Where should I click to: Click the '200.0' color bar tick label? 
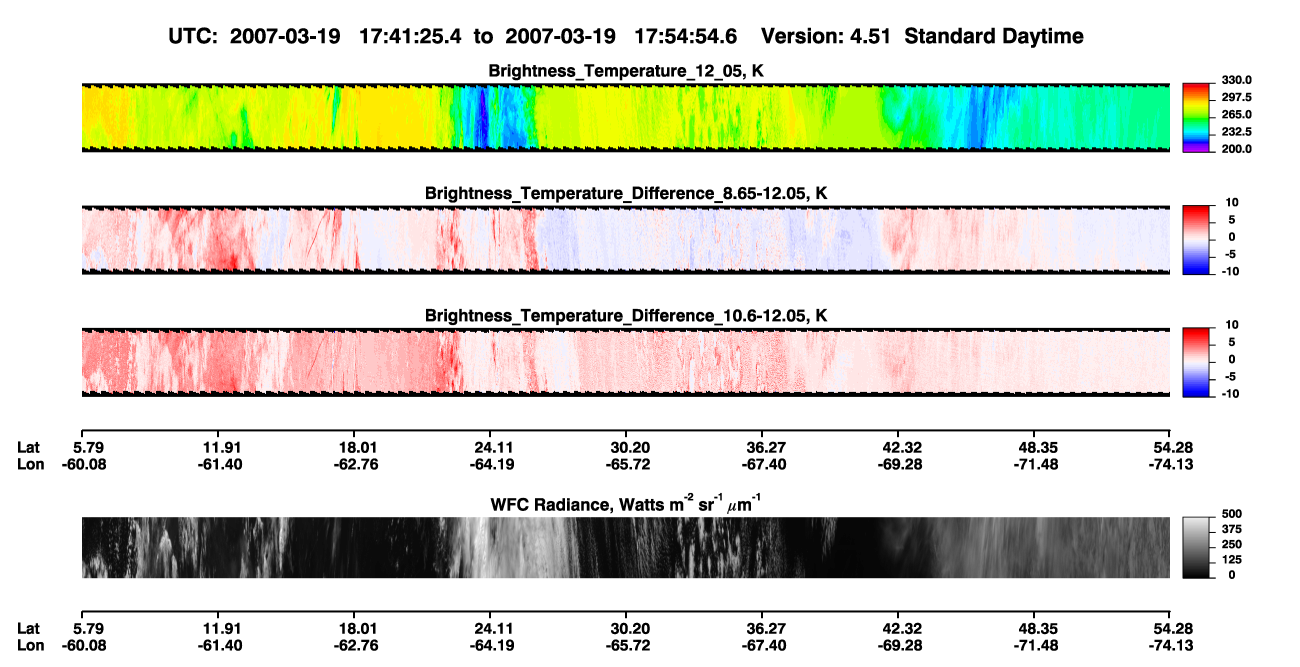point(1237,148)
